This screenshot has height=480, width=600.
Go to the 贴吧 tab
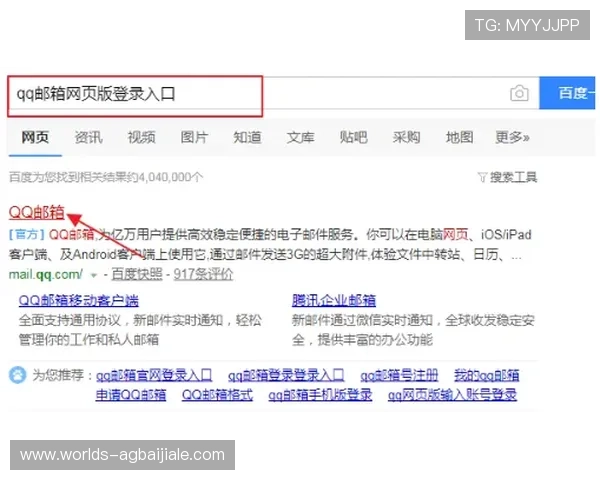click(x=354, y=137)
